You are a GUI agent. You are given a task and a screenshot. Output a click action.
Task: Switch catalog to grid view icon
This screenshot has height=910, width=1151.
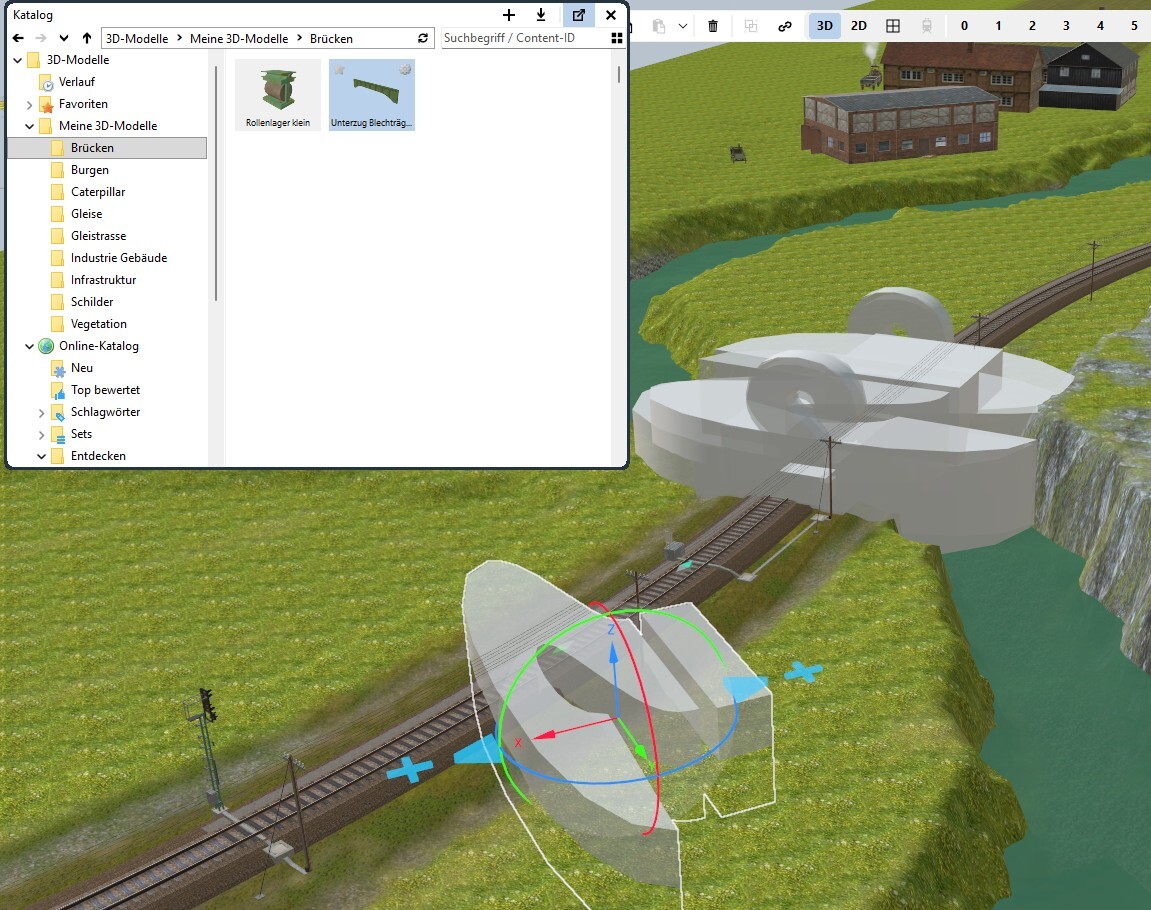617,39
